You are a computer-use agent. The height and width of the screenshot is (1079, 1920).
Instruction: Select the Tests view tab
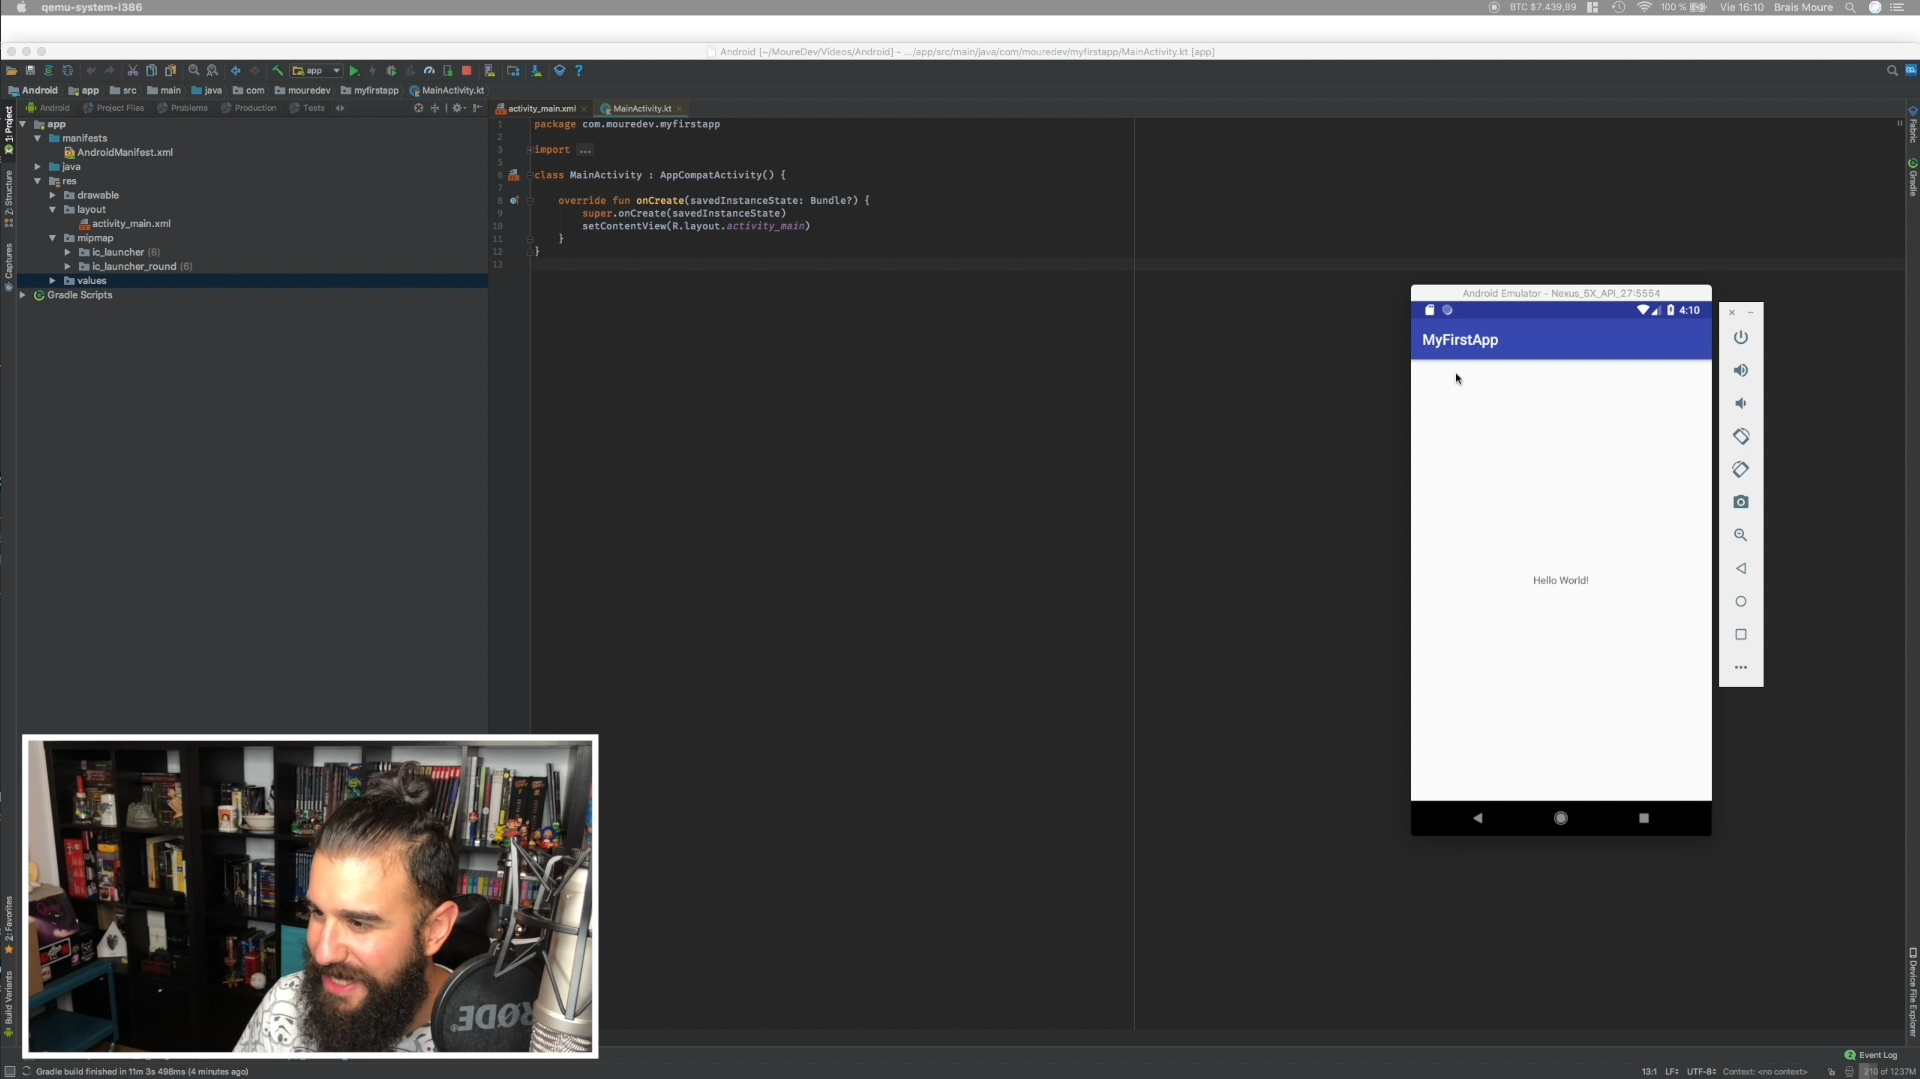pyautogui.click(x=307, y=108)
